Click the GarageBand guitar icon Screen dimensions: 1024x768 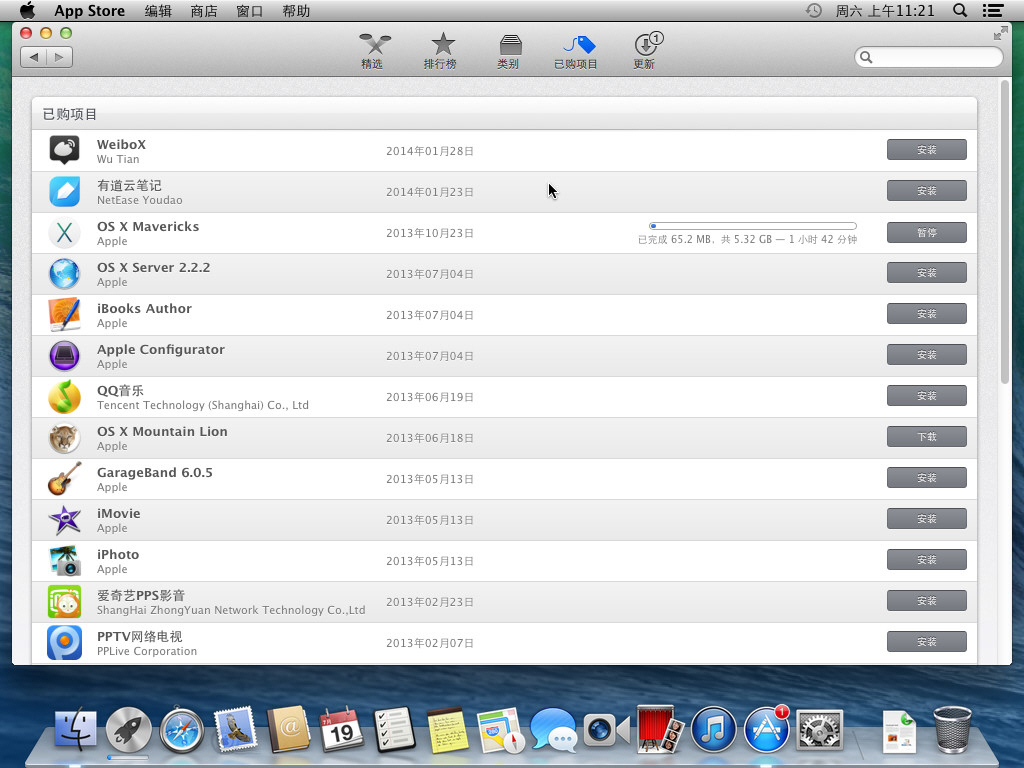point(65,479)
